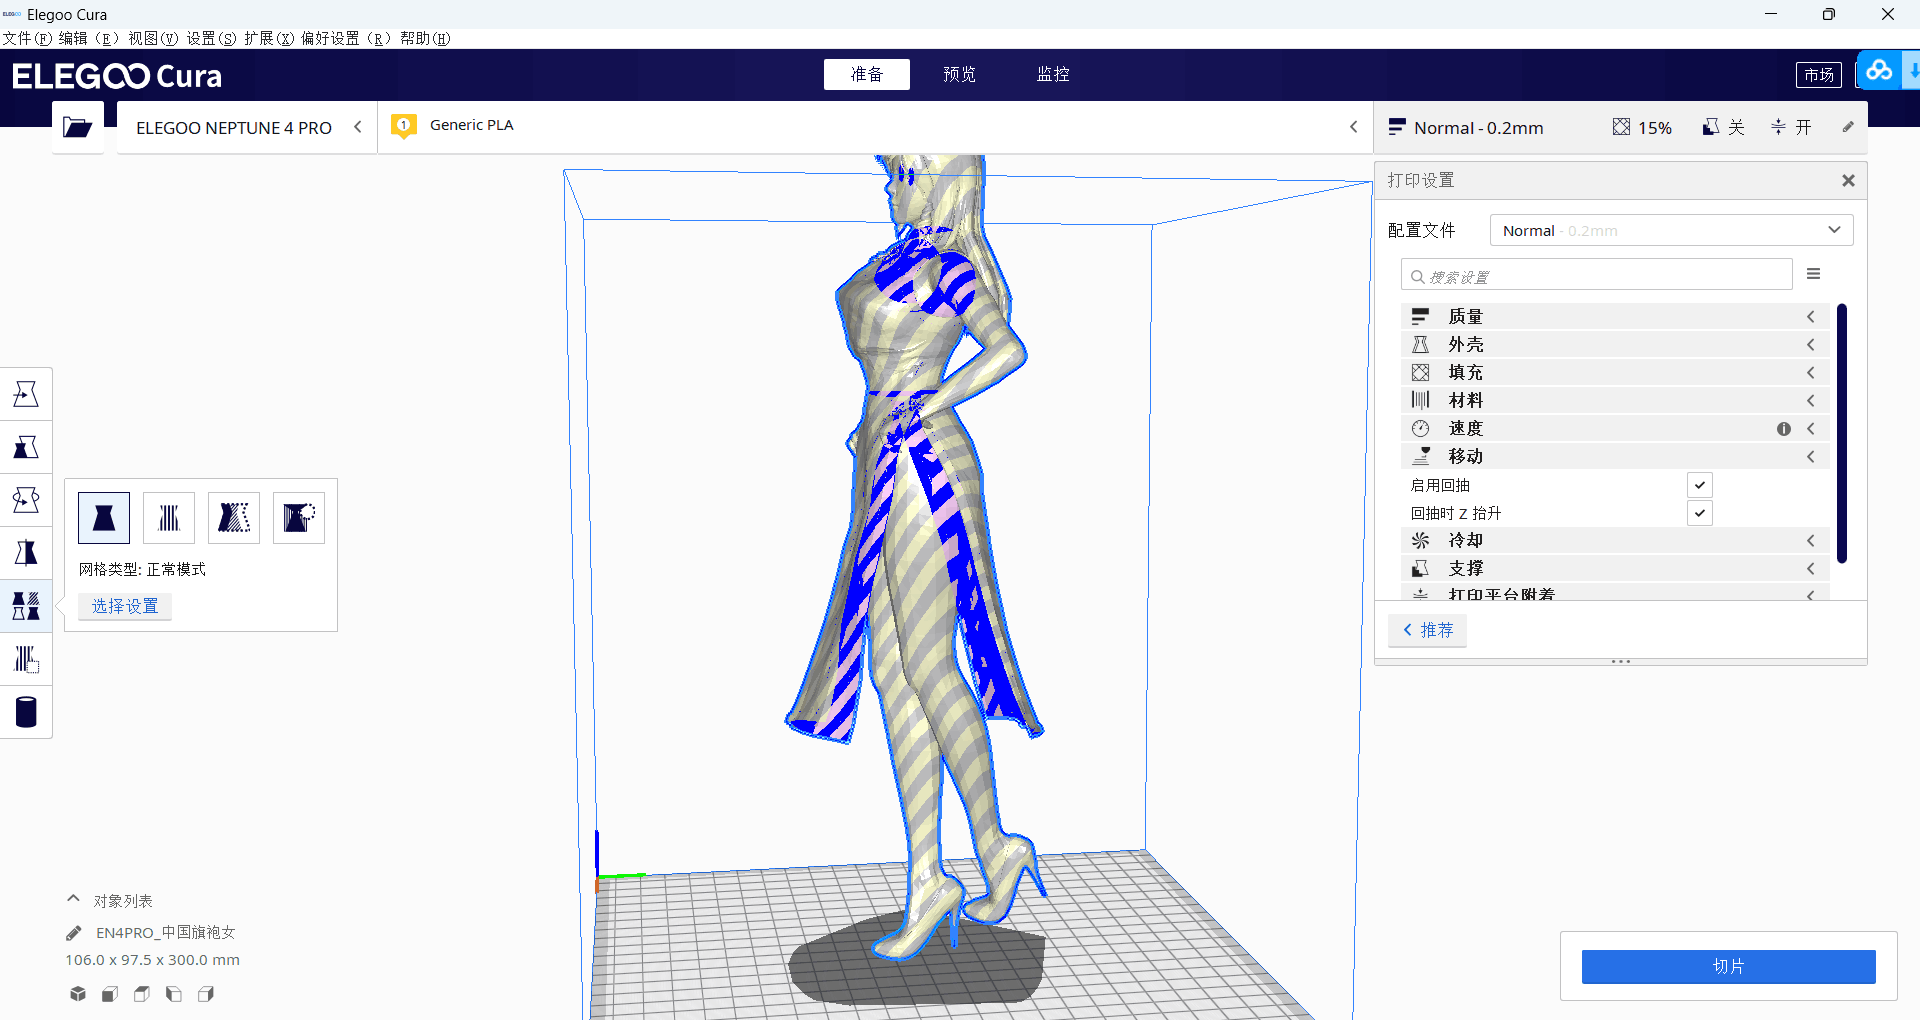Switch to the 准备 stage tab
Screen dimensions: 1920x1020
[x=867, y=74]
